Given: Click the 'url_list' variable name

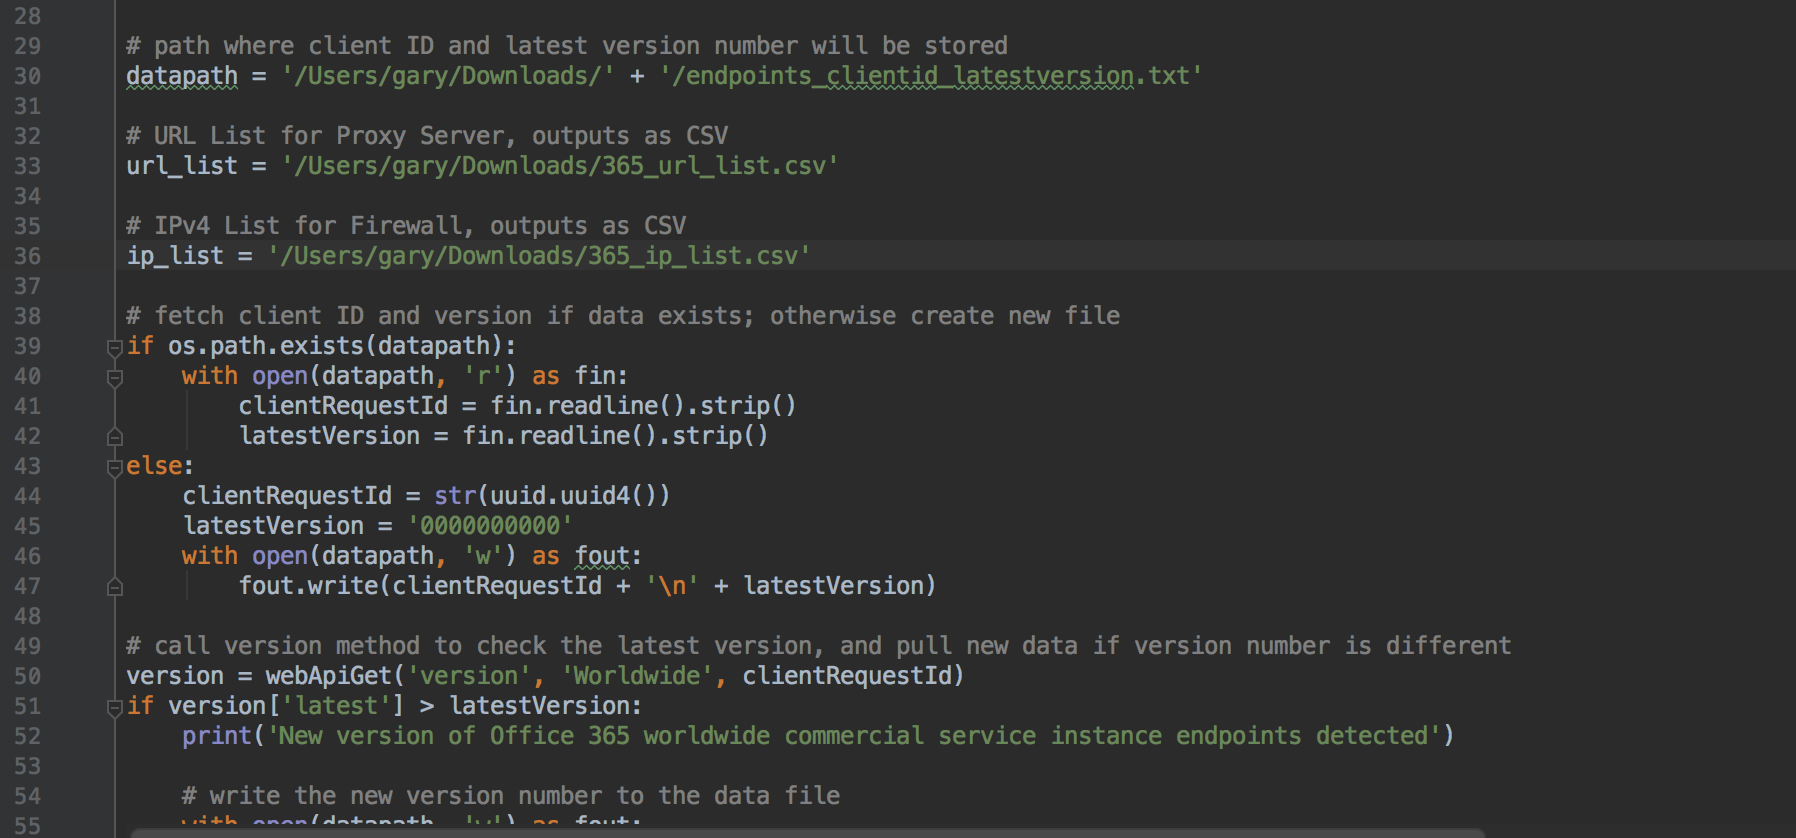Looking at the screenshot, I should [182, 166].
